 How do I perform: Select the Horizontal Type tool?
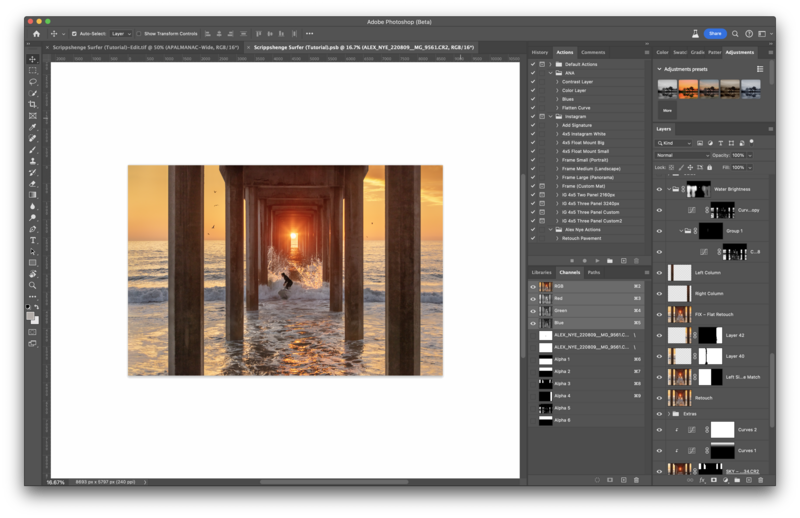33,240
